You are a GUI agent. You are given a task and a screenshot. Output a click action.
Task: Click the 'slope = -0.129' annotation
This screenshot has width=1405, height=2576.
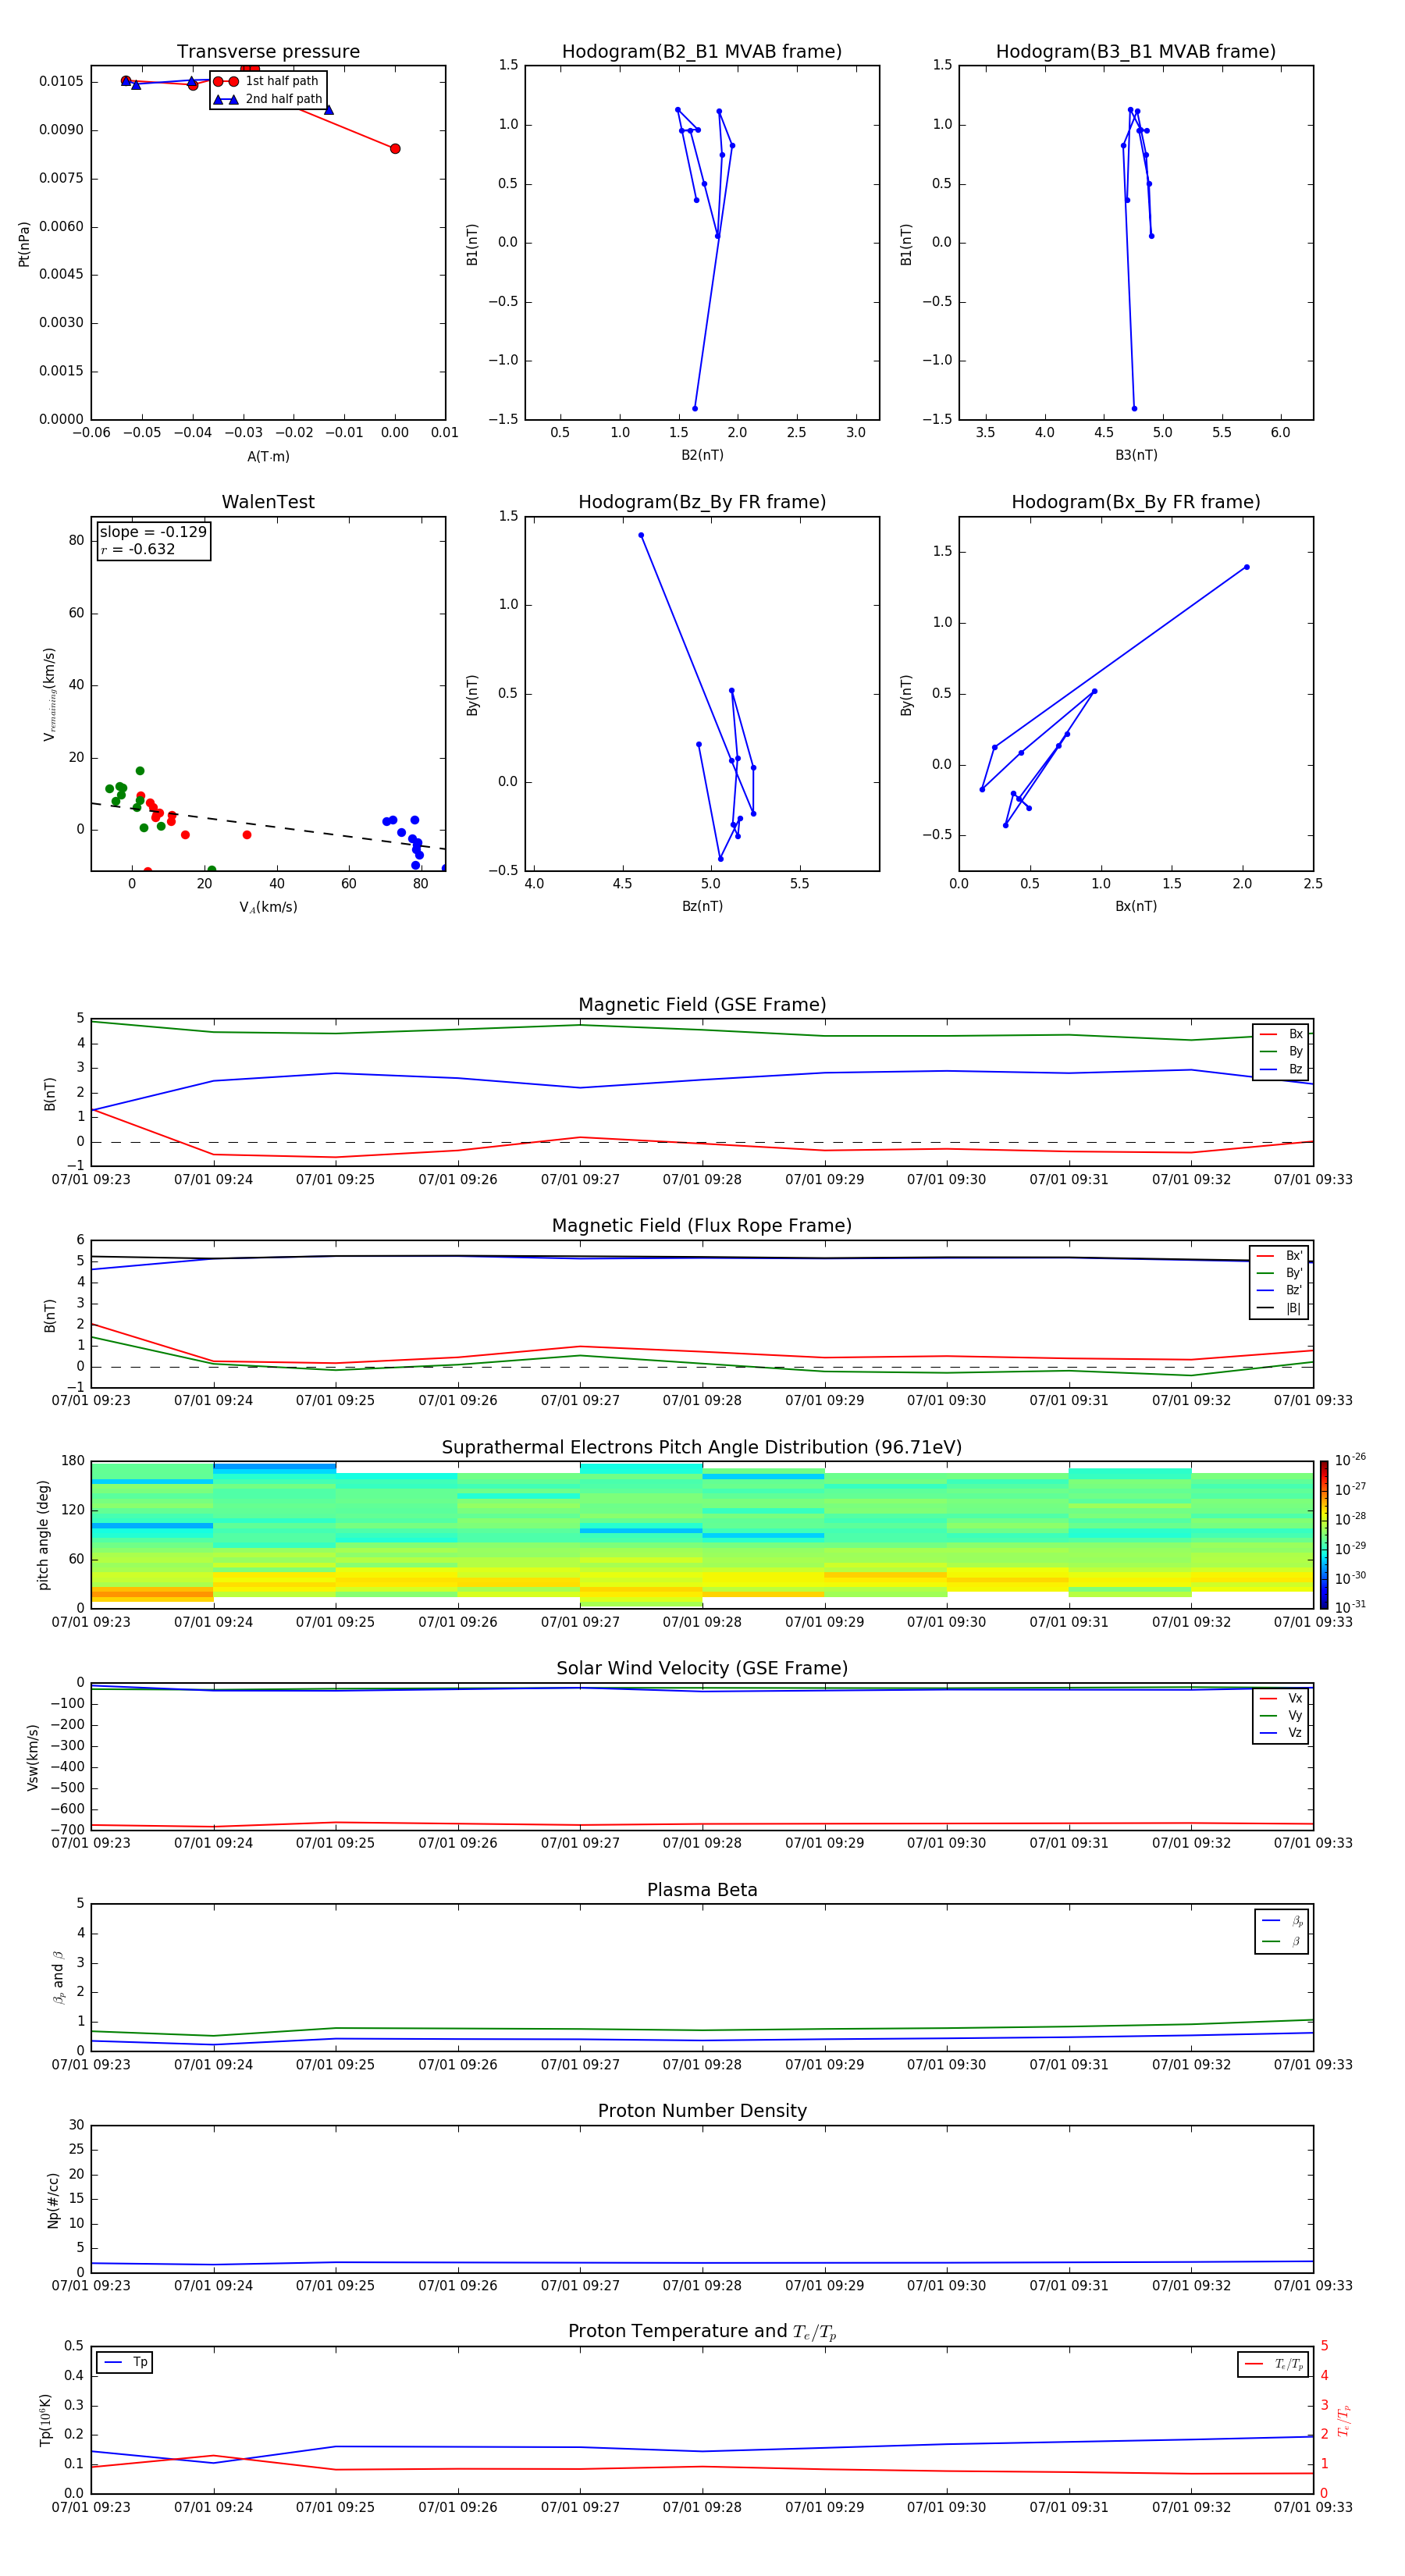(153, 532)
